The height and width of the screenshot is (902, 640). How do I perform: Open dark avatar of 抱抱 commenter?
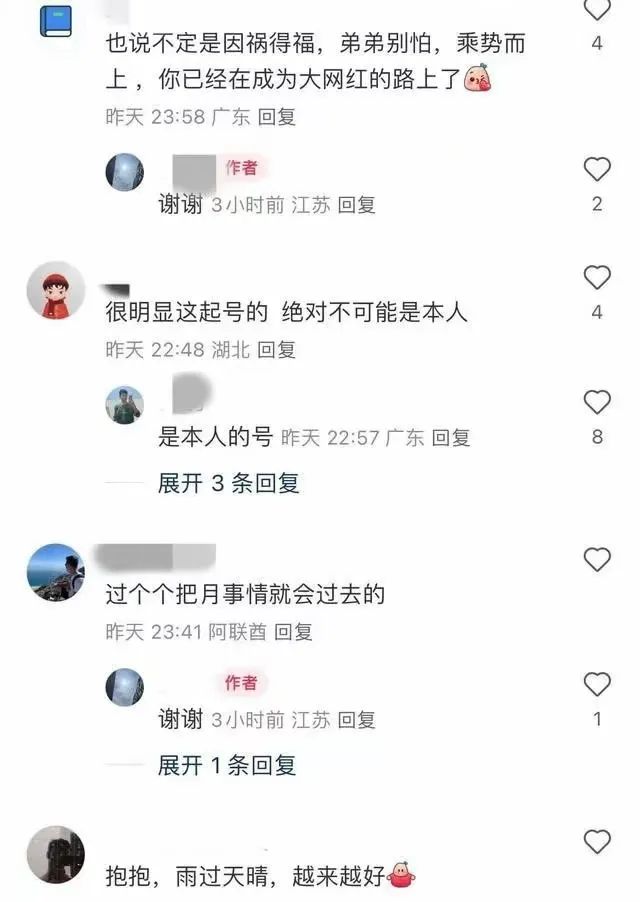coord(56,855)
